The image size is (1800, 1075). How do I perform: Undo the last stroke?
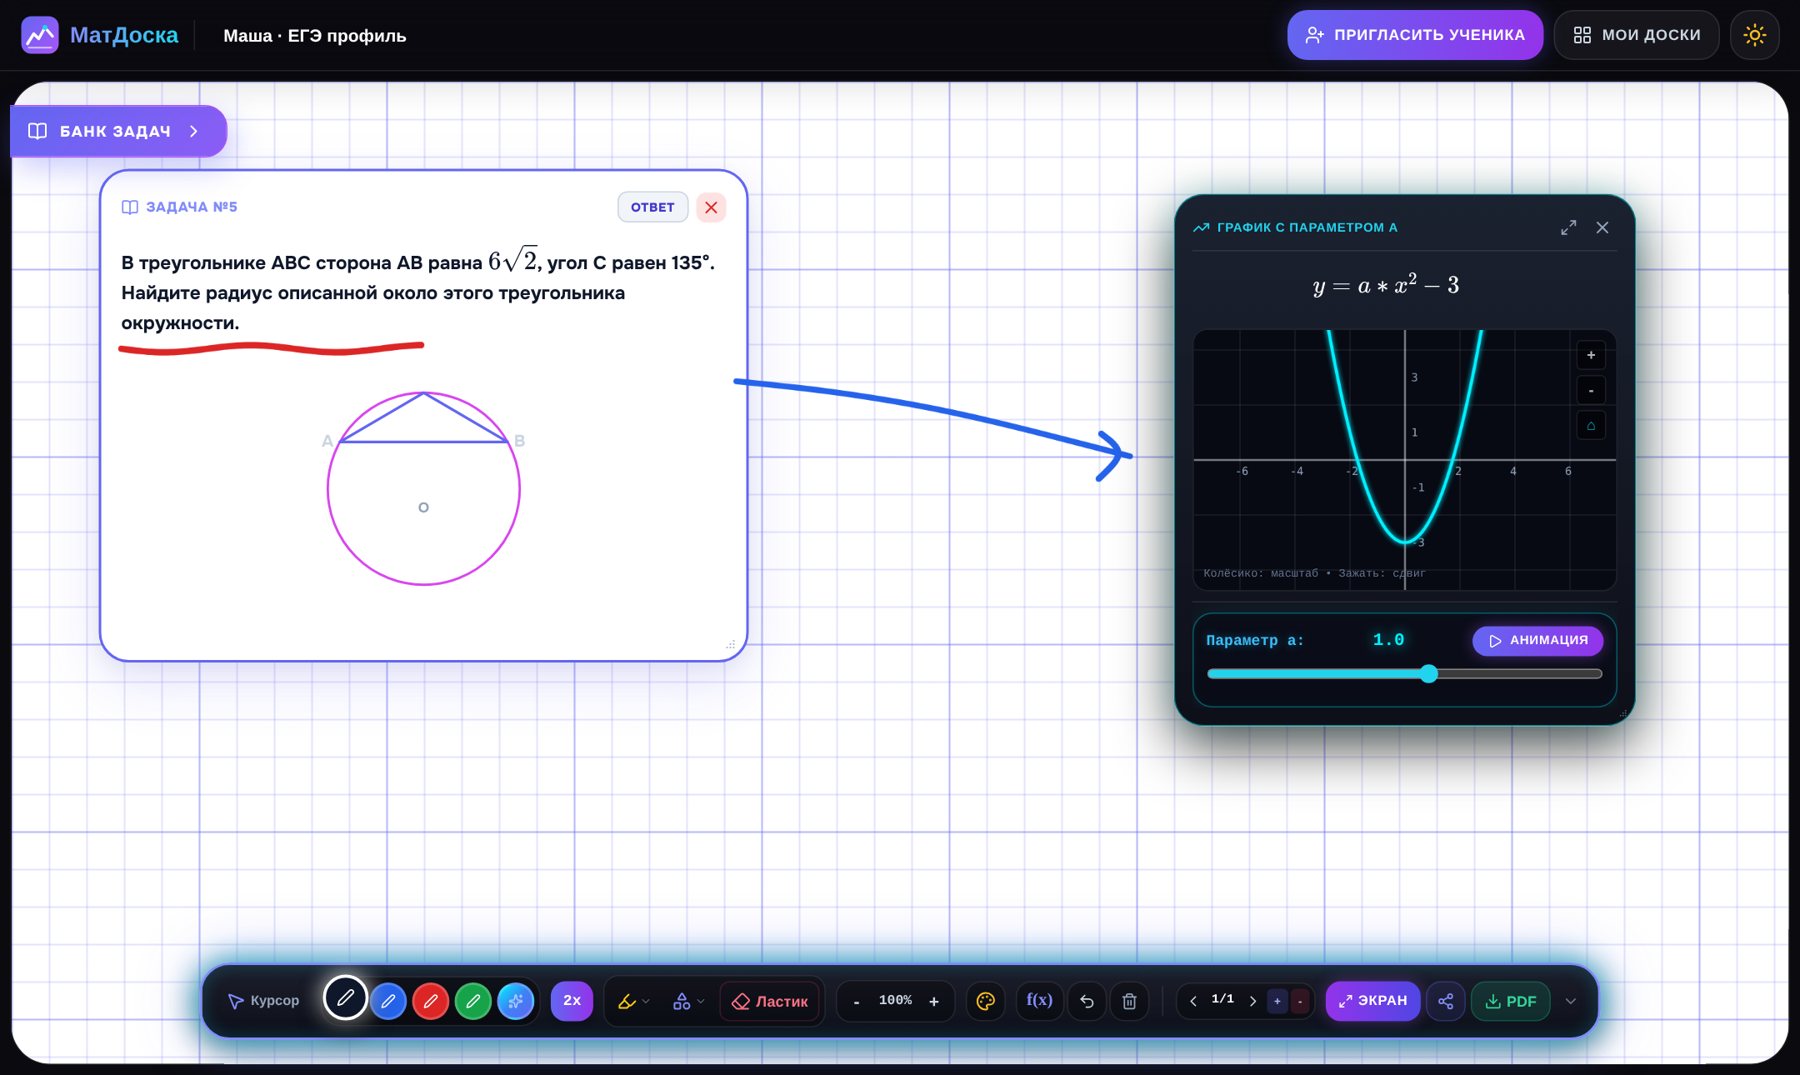coord(1087,1001)
